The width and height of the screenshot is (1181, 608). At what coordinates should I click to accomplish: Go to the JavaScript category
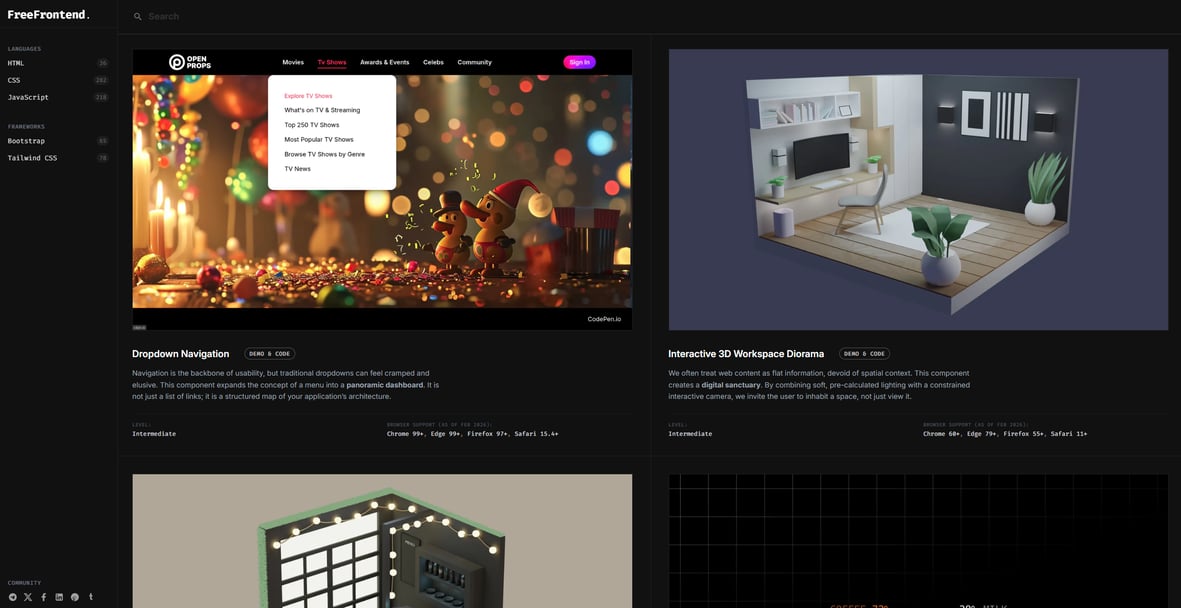28,97
